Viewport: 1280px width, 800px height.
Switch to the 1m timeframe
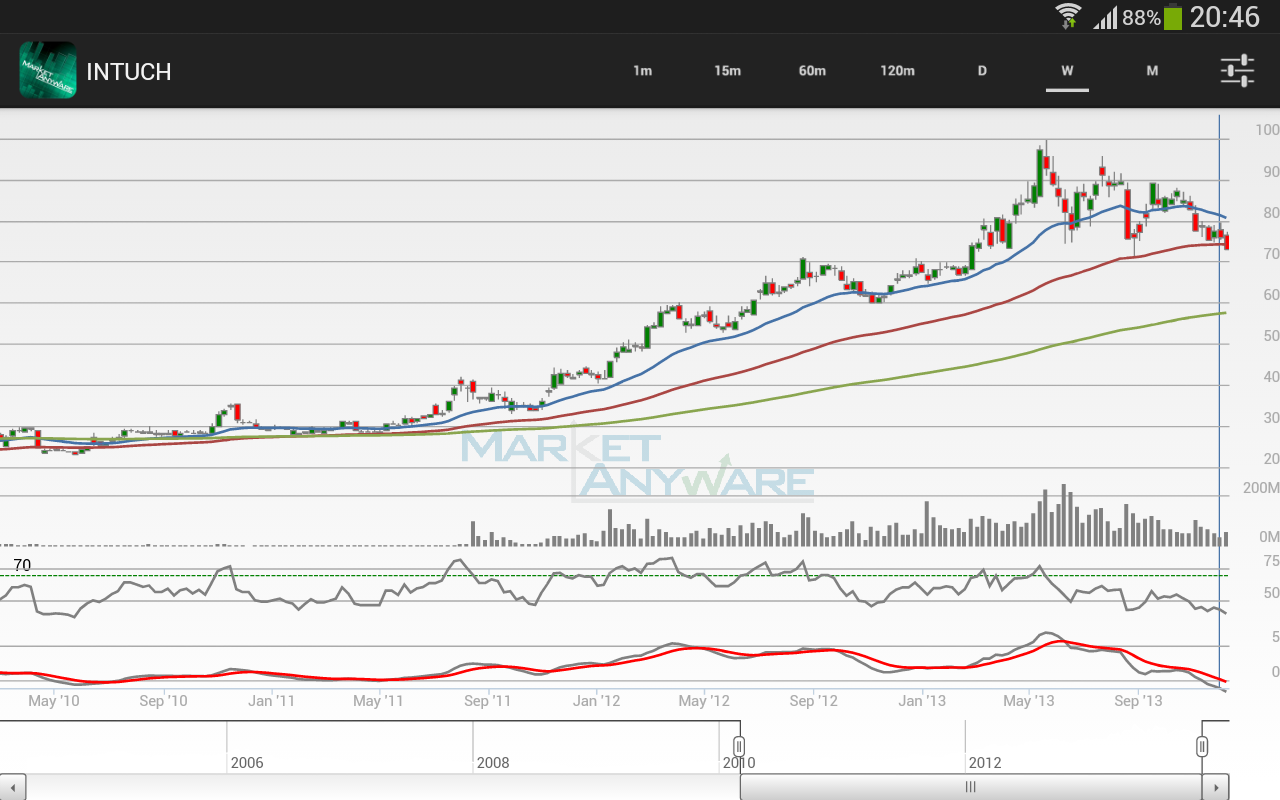point(642,71)
